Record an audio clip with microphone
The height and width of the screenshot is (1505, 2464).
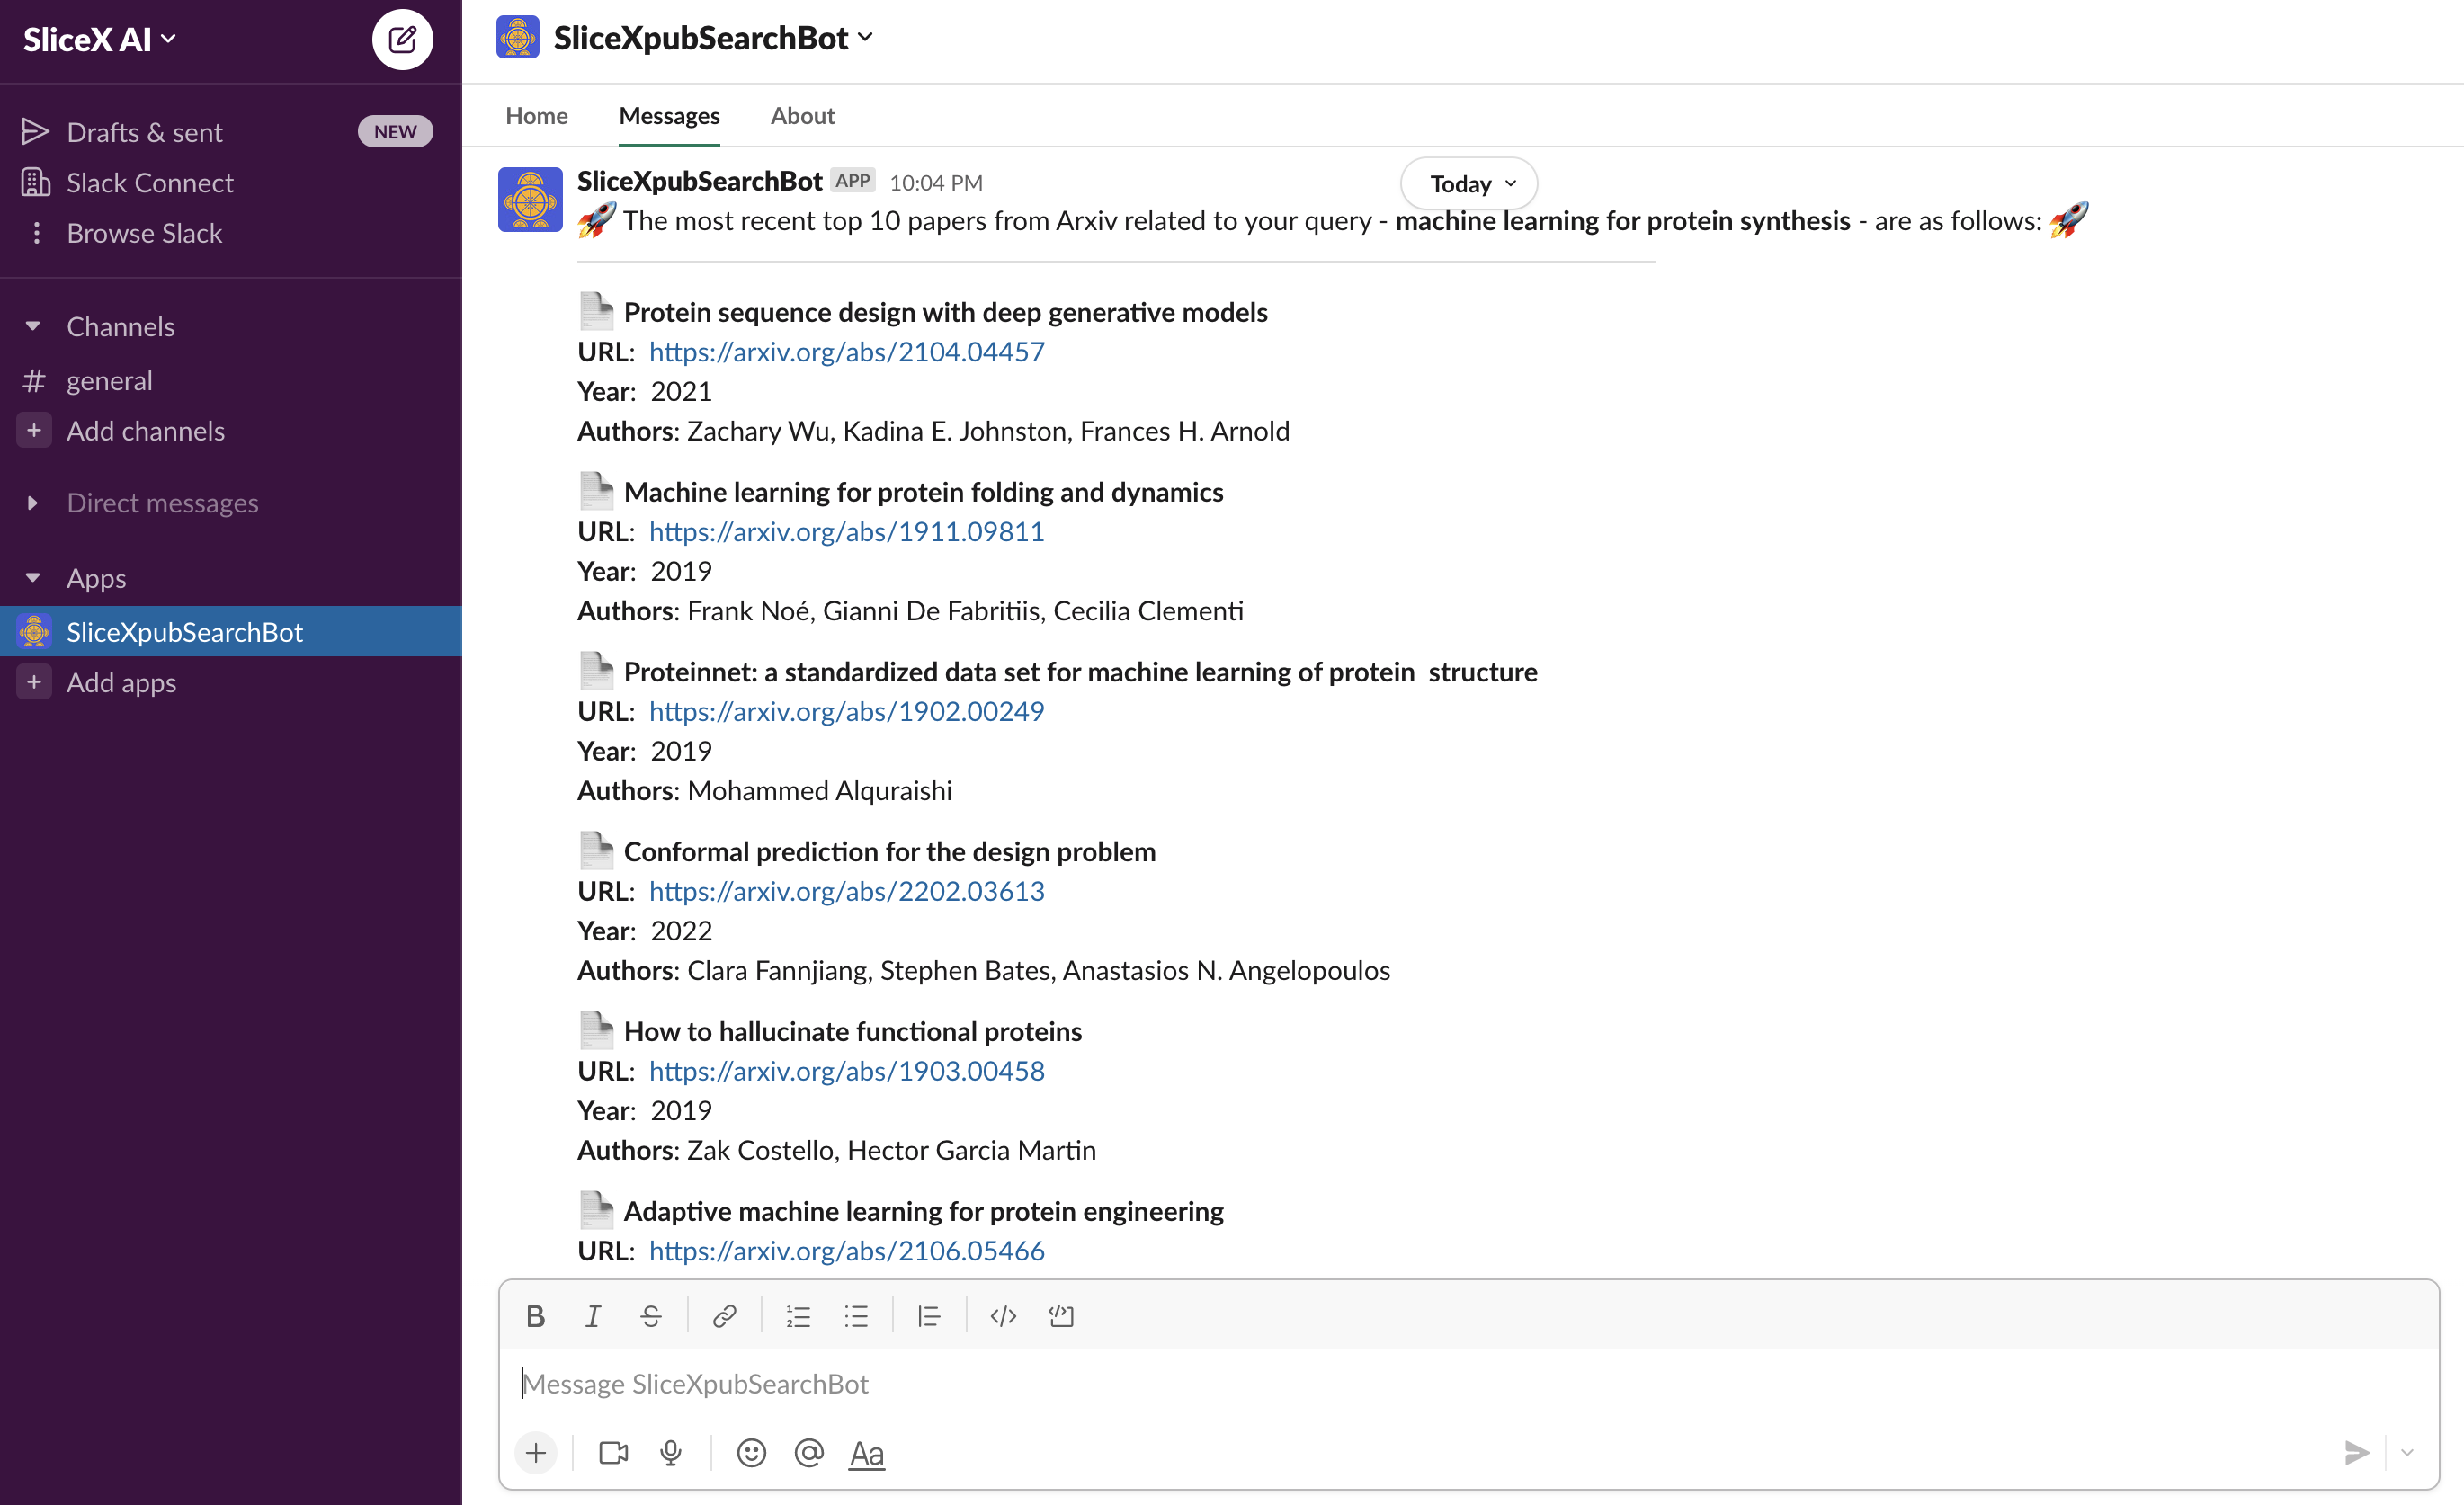[671, 1452]
